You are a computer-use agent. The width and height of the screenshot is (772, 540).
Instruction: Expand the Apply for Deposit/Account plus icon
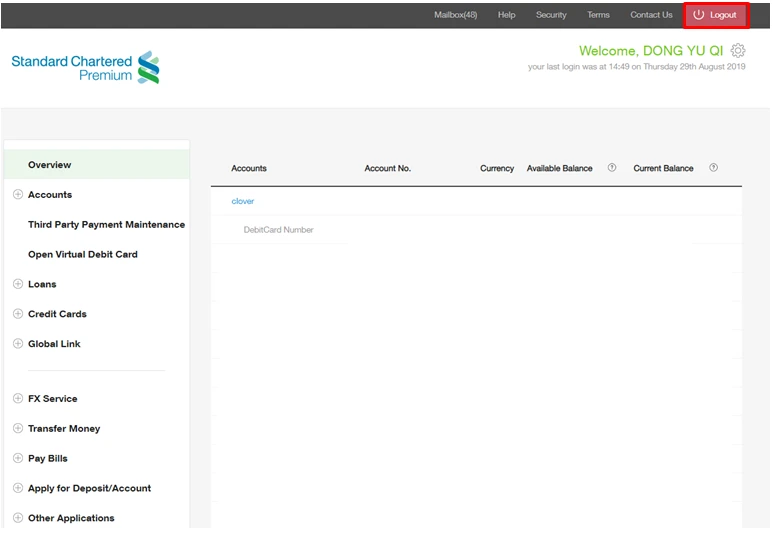[x=18, y=488]
